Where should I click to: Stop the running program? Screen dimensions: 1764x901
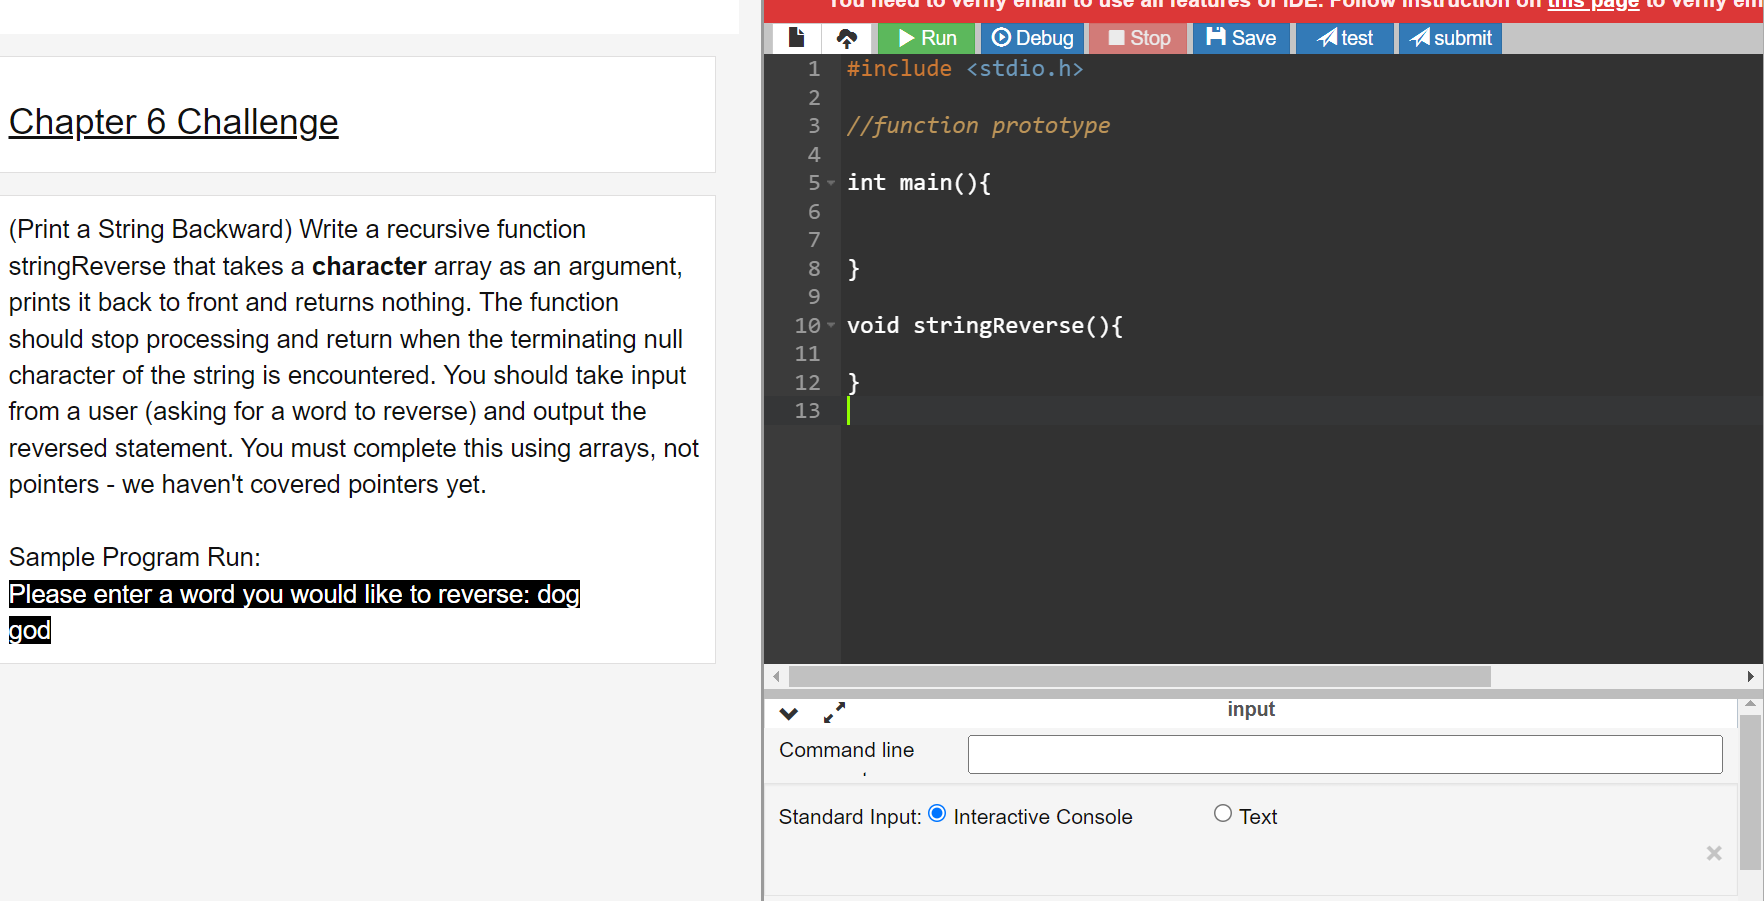point(1137,37)
